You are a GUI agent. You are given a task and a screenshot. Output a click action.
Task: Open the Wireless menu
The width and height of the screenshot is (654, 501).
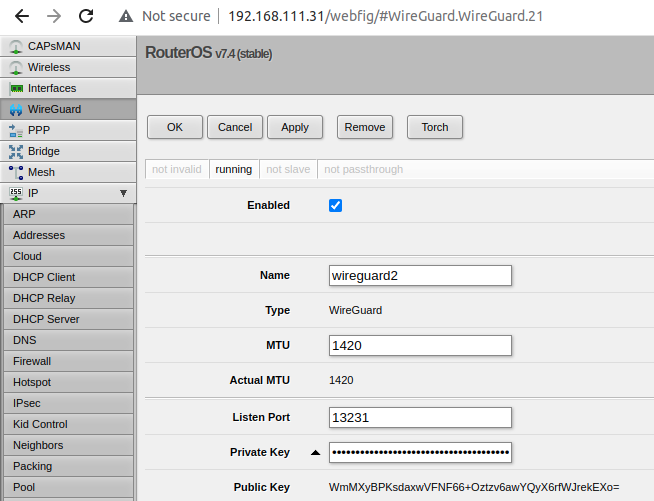pyautogui.click(x=68, y=67)
